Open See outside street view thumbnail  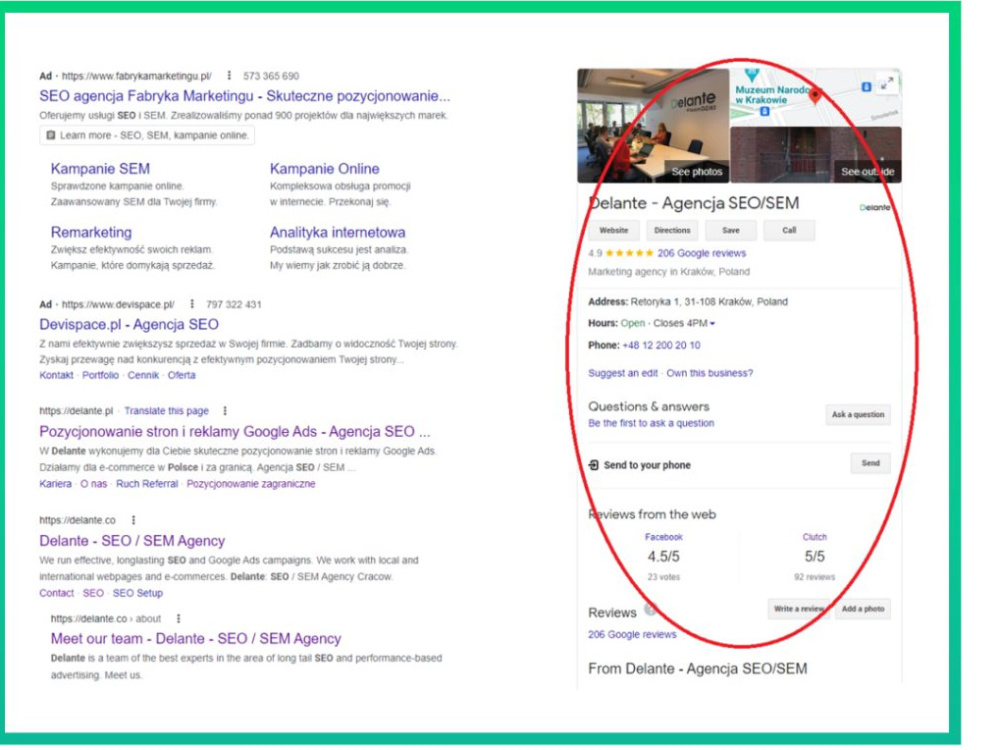816,155
